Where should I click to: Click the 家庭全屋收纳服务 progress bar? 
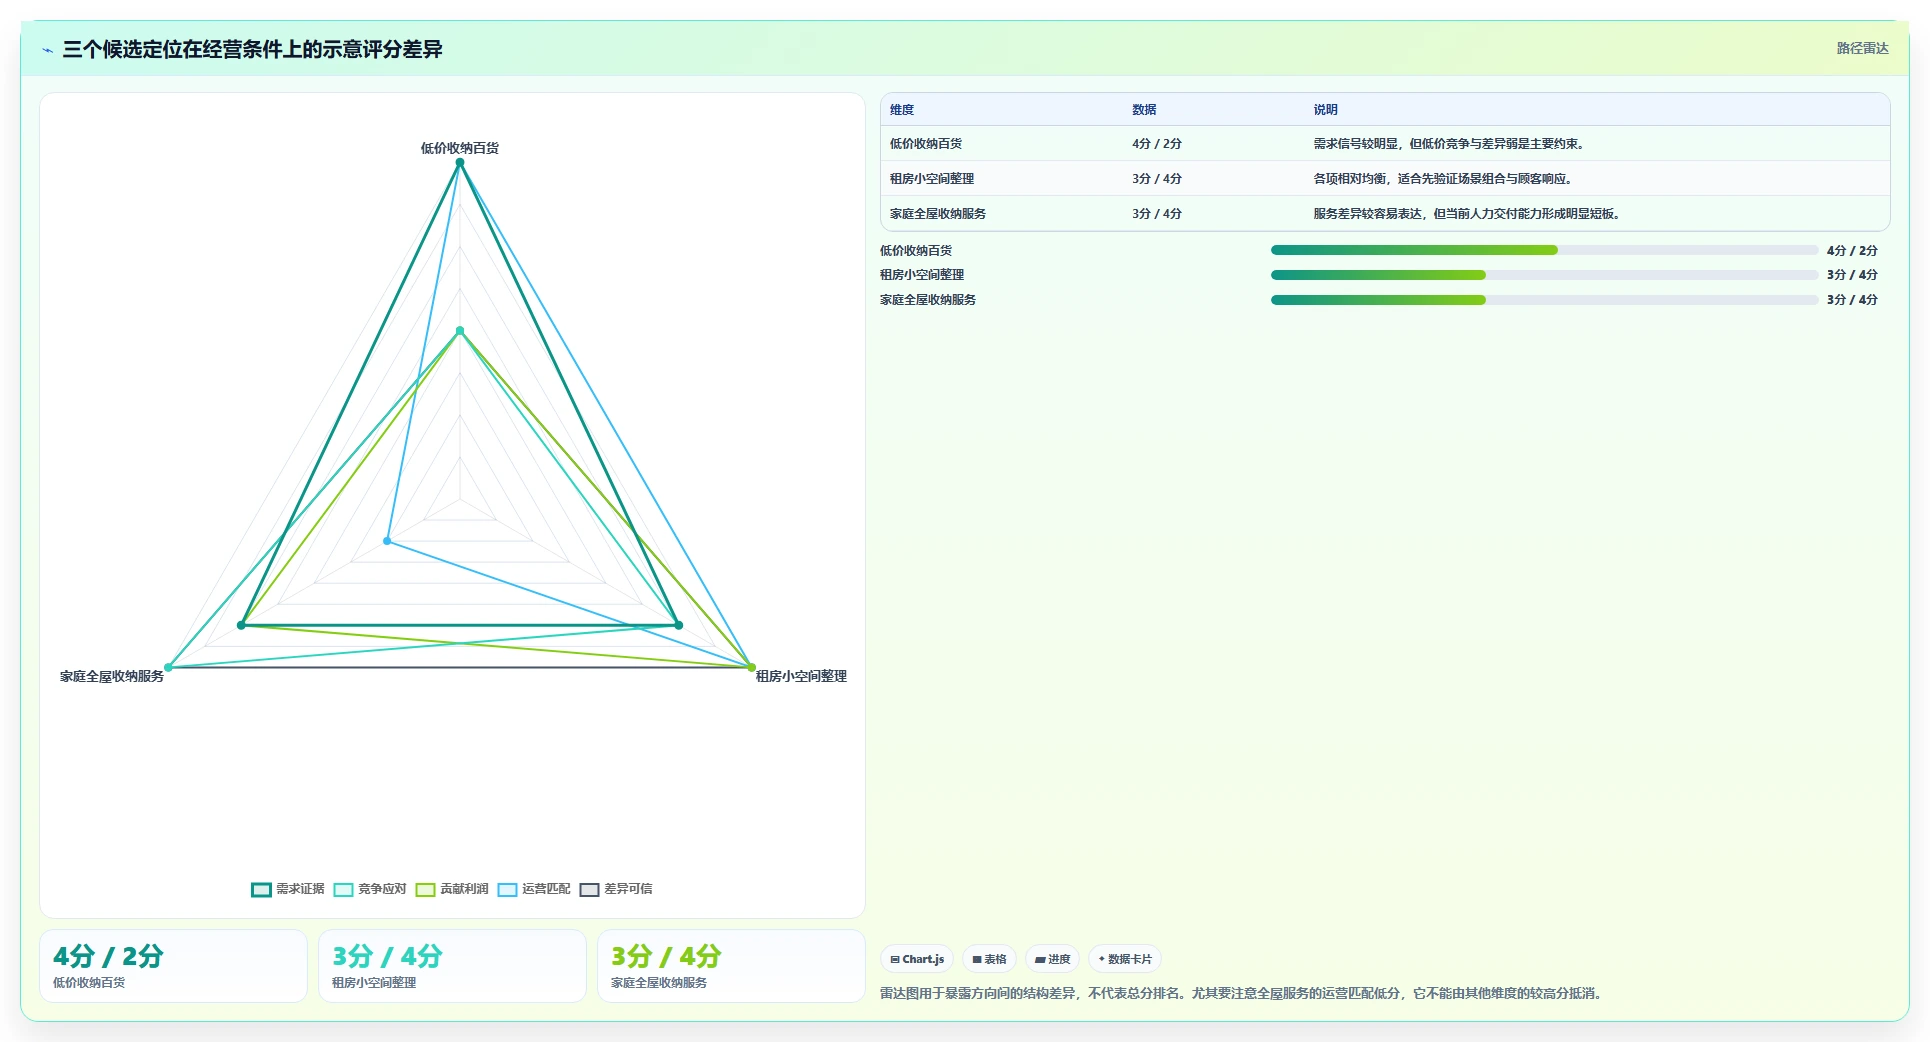point(1544,300)
